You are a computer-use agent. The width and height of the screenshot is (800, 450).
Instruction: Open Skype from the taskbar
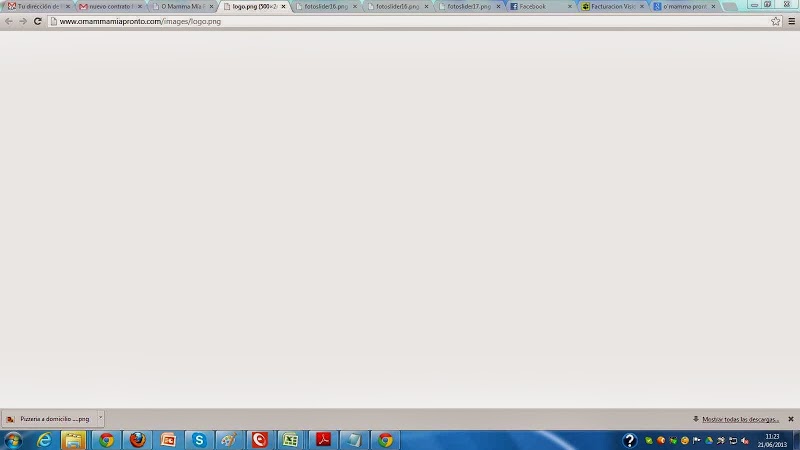pos(199,440)
